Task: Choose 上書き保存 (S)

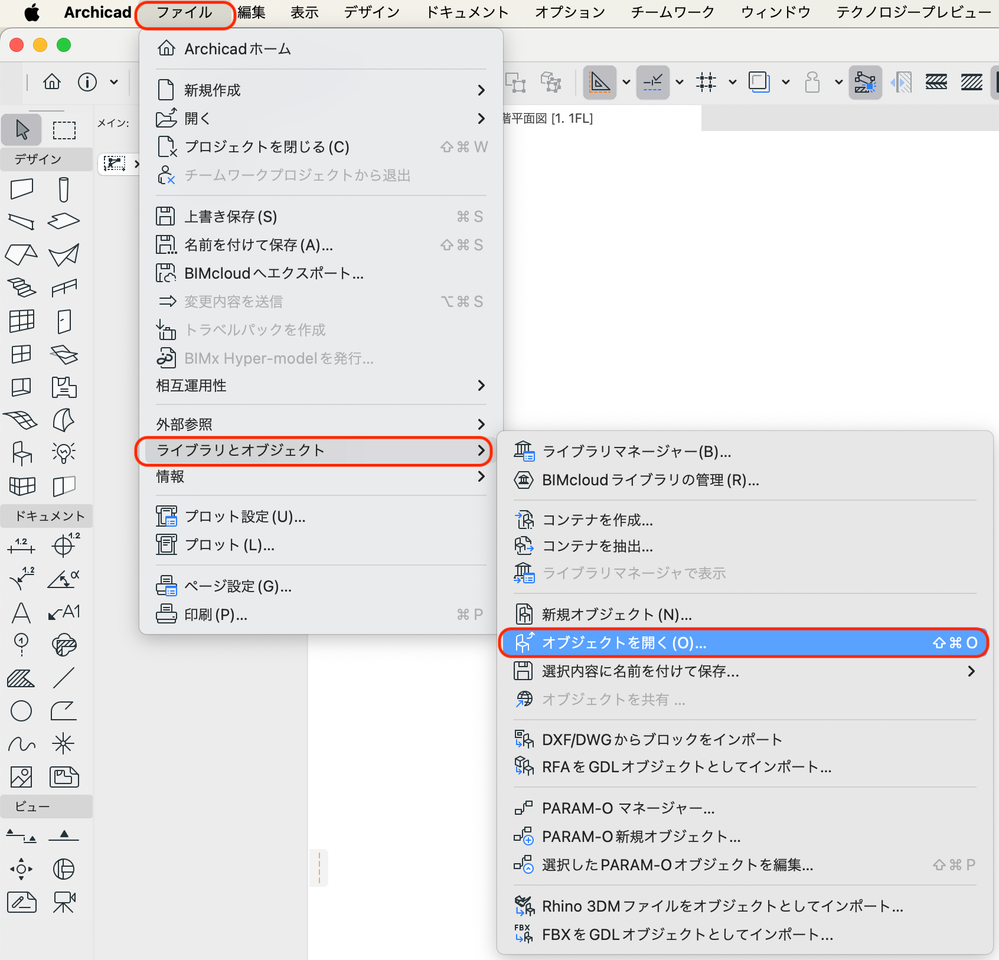Action: (x=321, y=217)
